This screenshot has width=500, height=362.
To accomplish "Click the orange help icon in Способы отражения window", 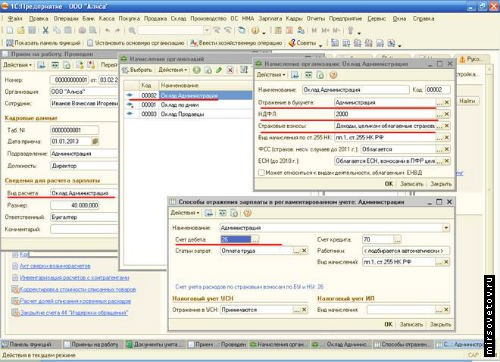I will tap(247, 213).
